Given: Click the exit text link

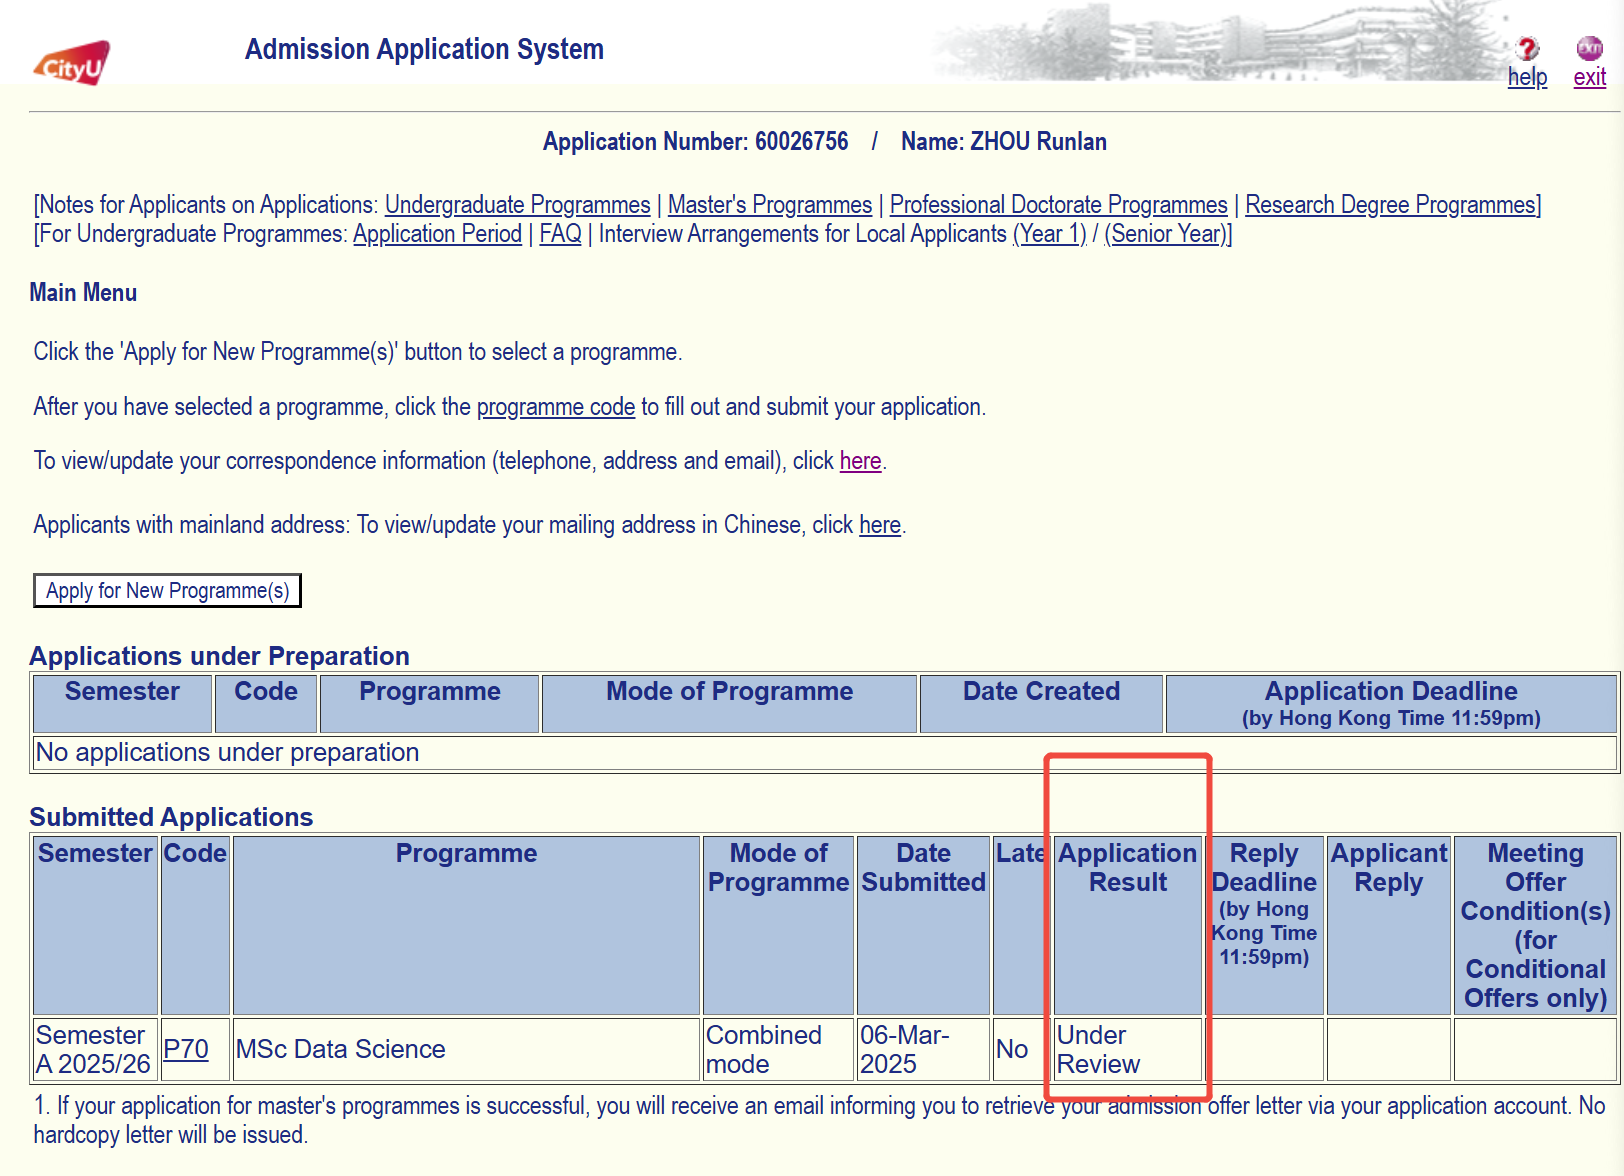Looking at the screenshot, I should pyautogui.click(x=1589, y=78).
